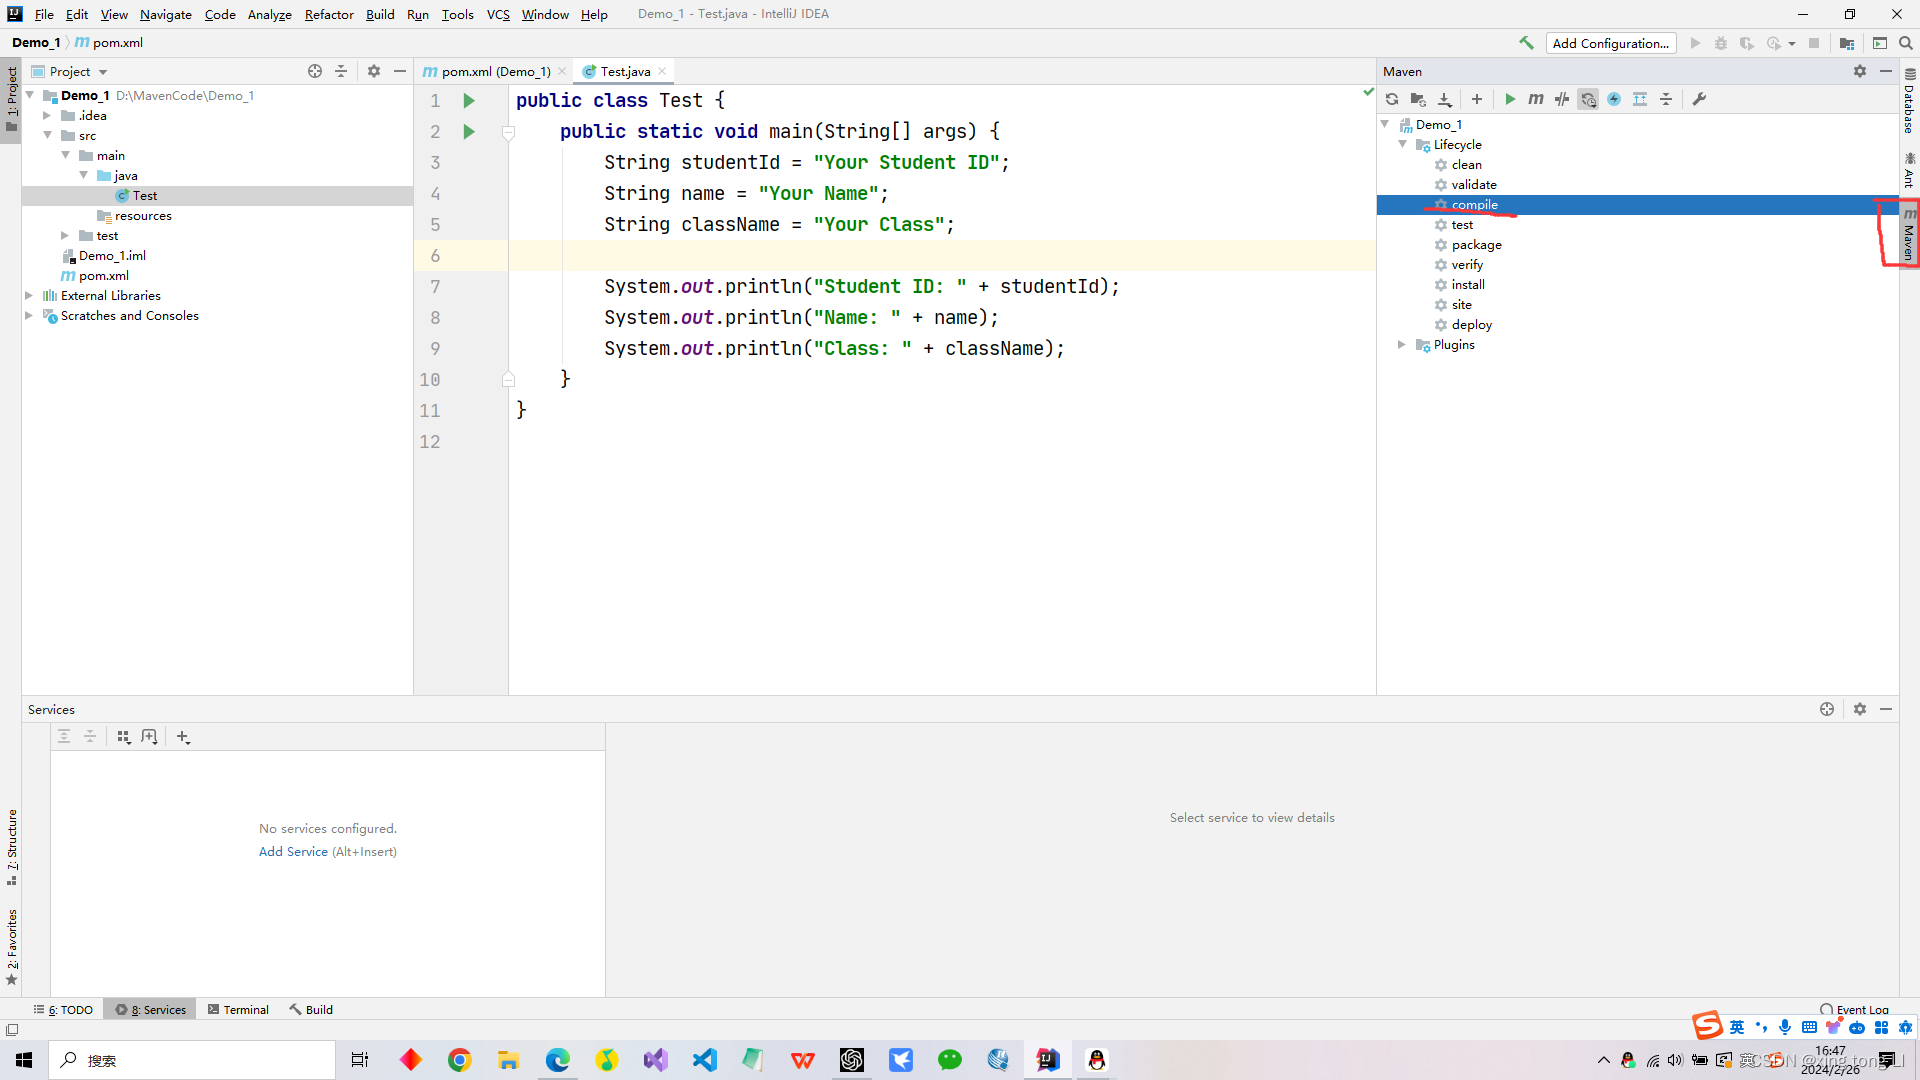Image resolution: width=1920 pixels, height=1080 pixels.
Task: Open the Terminal tool window
Action: pos(238,1009)
